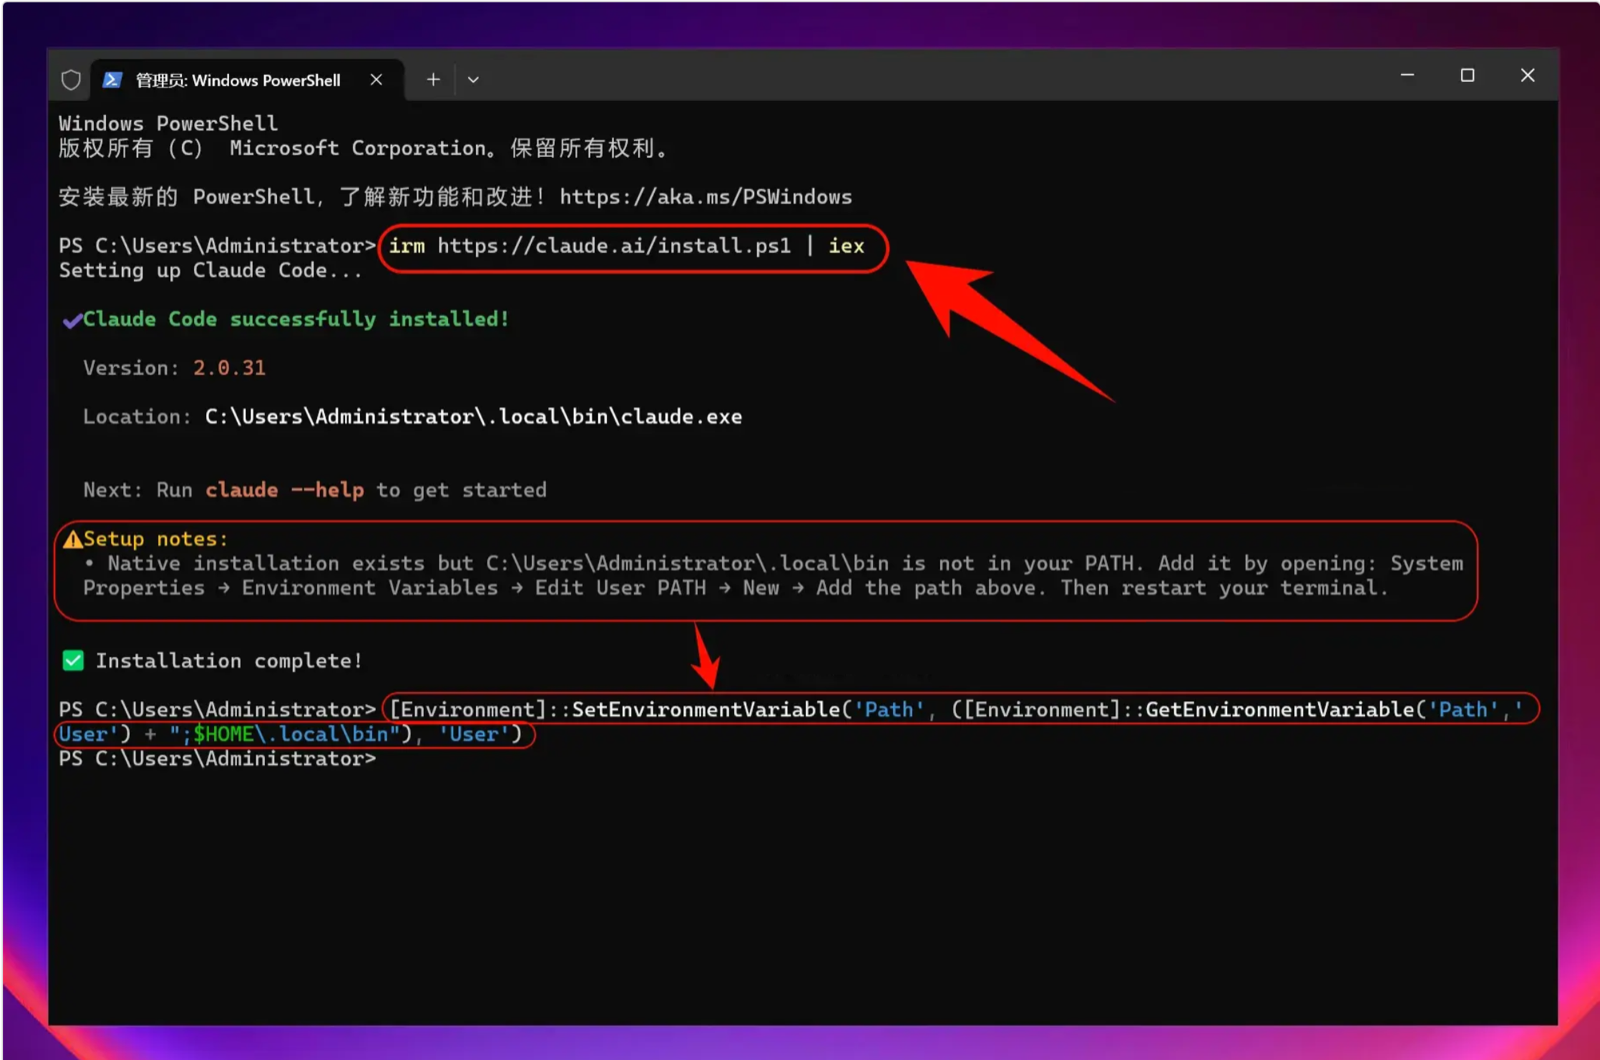Screen dimensions: 1600x1060
Task: Maximize the terminal window
Action: click(x=1467, y=75)
